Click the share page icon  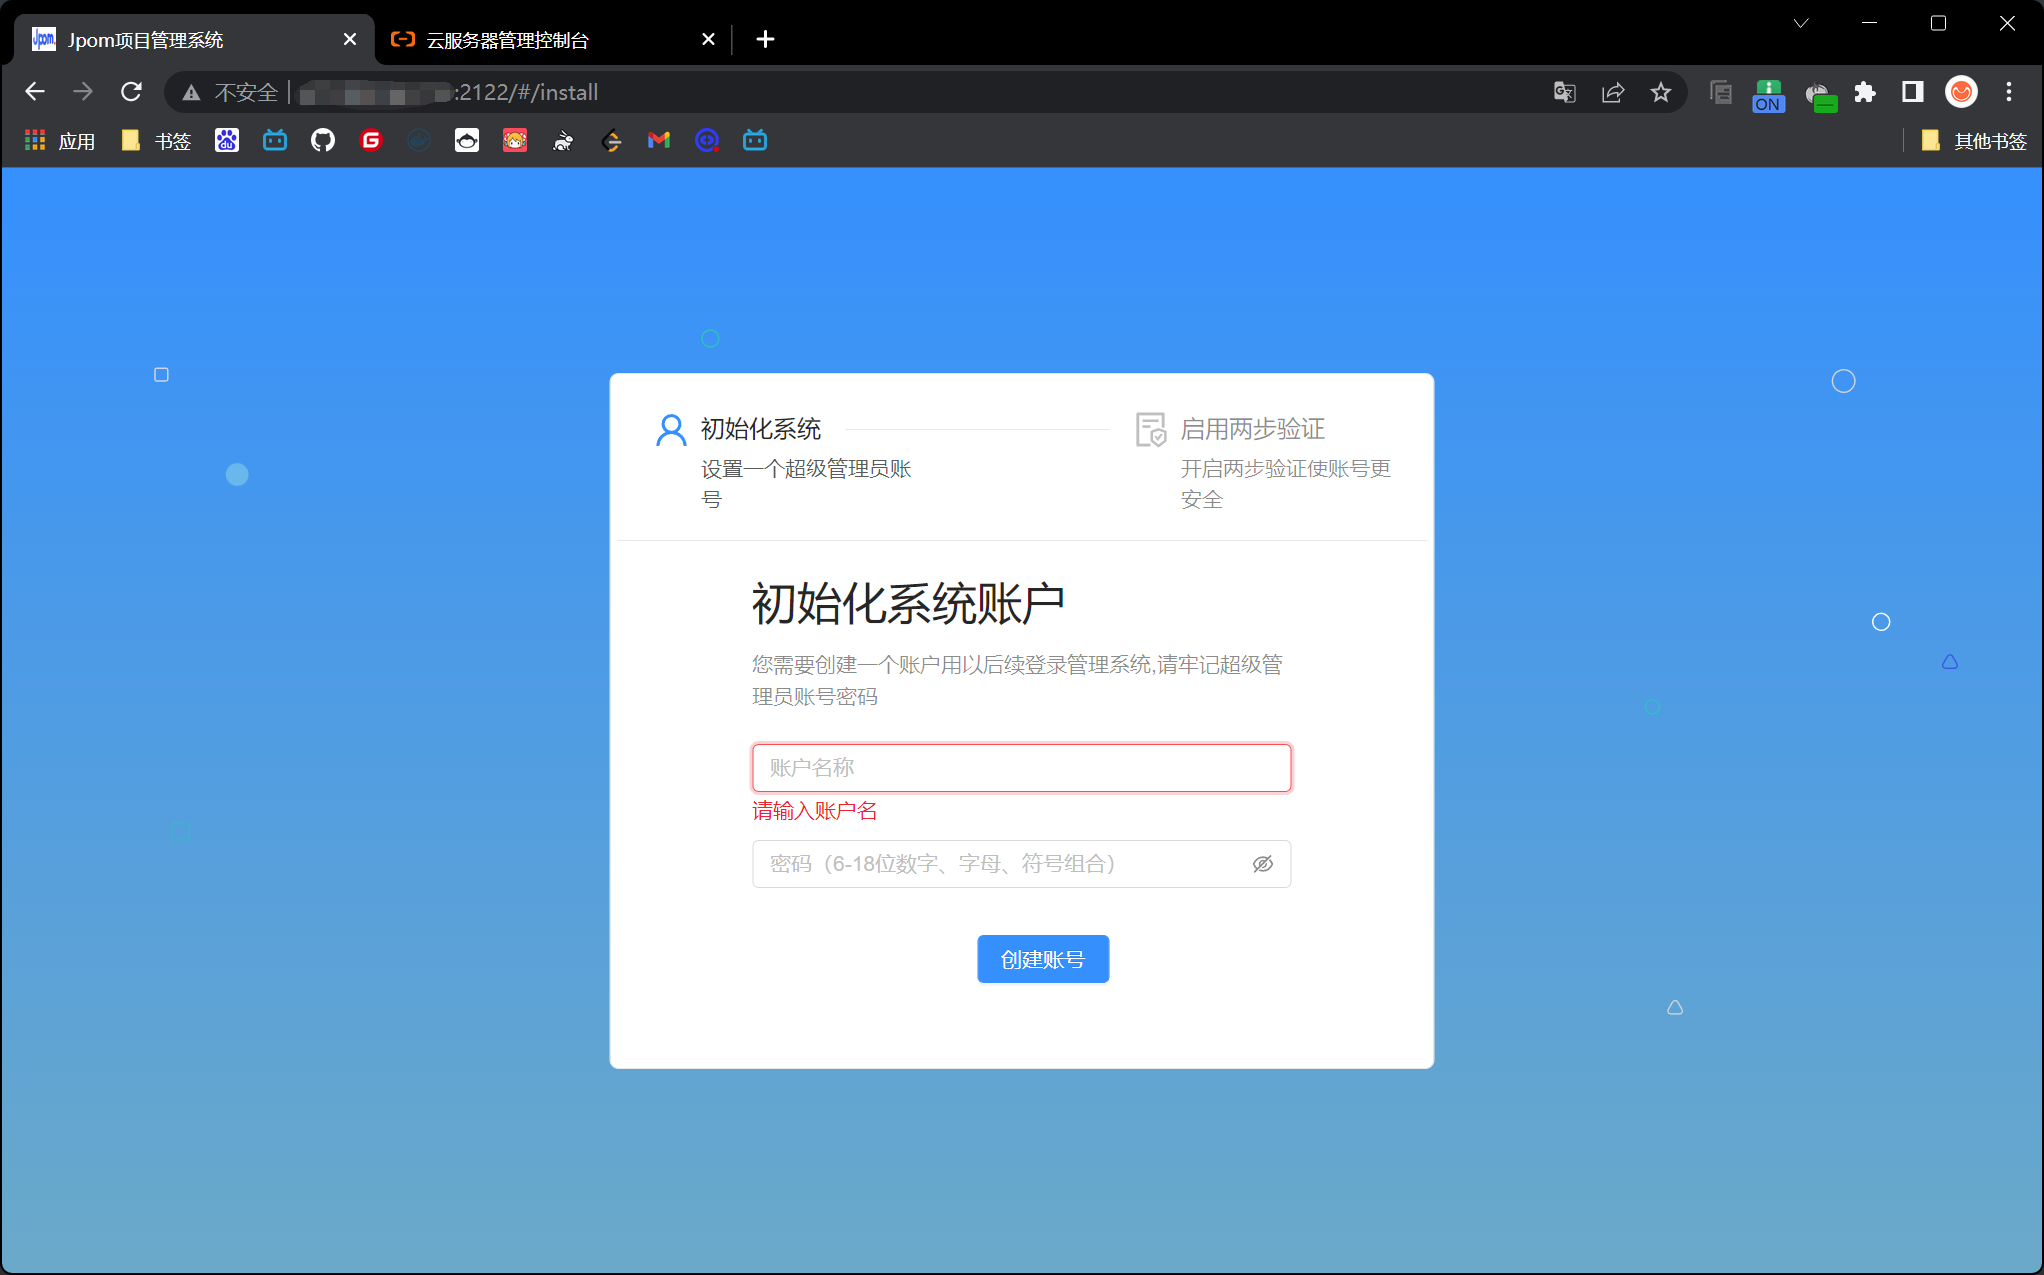coord(1613,92)
